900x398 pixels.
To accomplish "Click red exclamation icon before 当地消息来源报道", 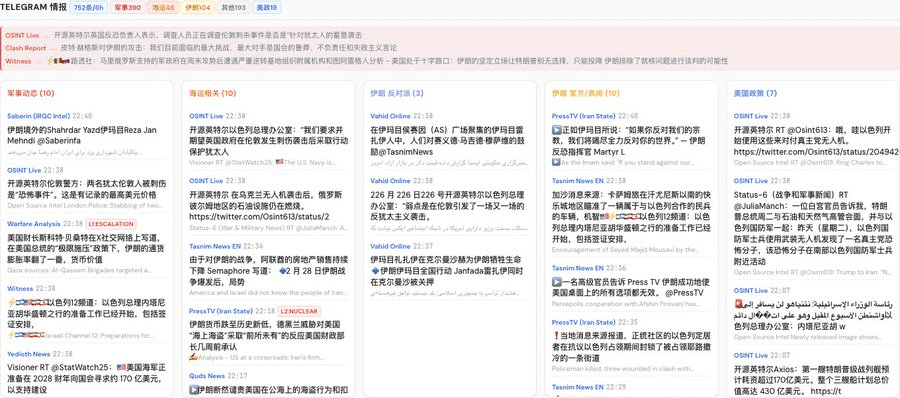I will click(x=556, y=336).
